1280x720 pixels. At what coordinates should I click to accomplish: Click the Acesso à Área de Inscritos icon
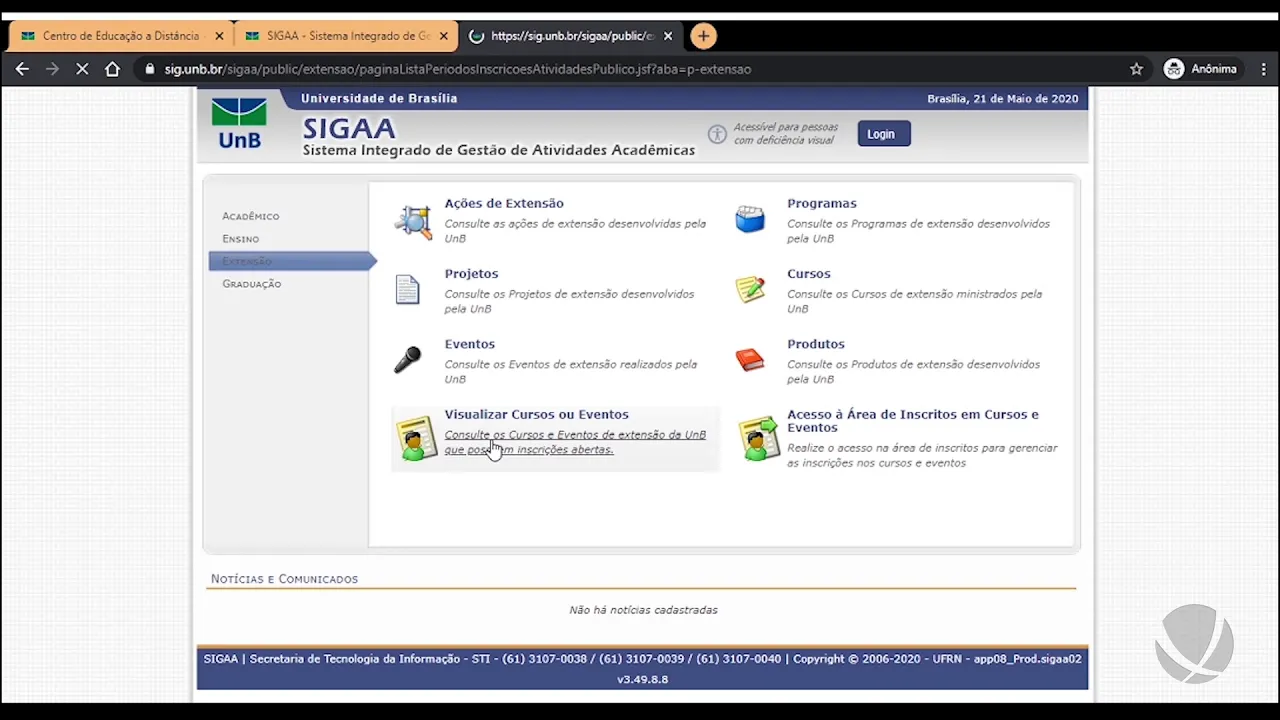(759, 439)
